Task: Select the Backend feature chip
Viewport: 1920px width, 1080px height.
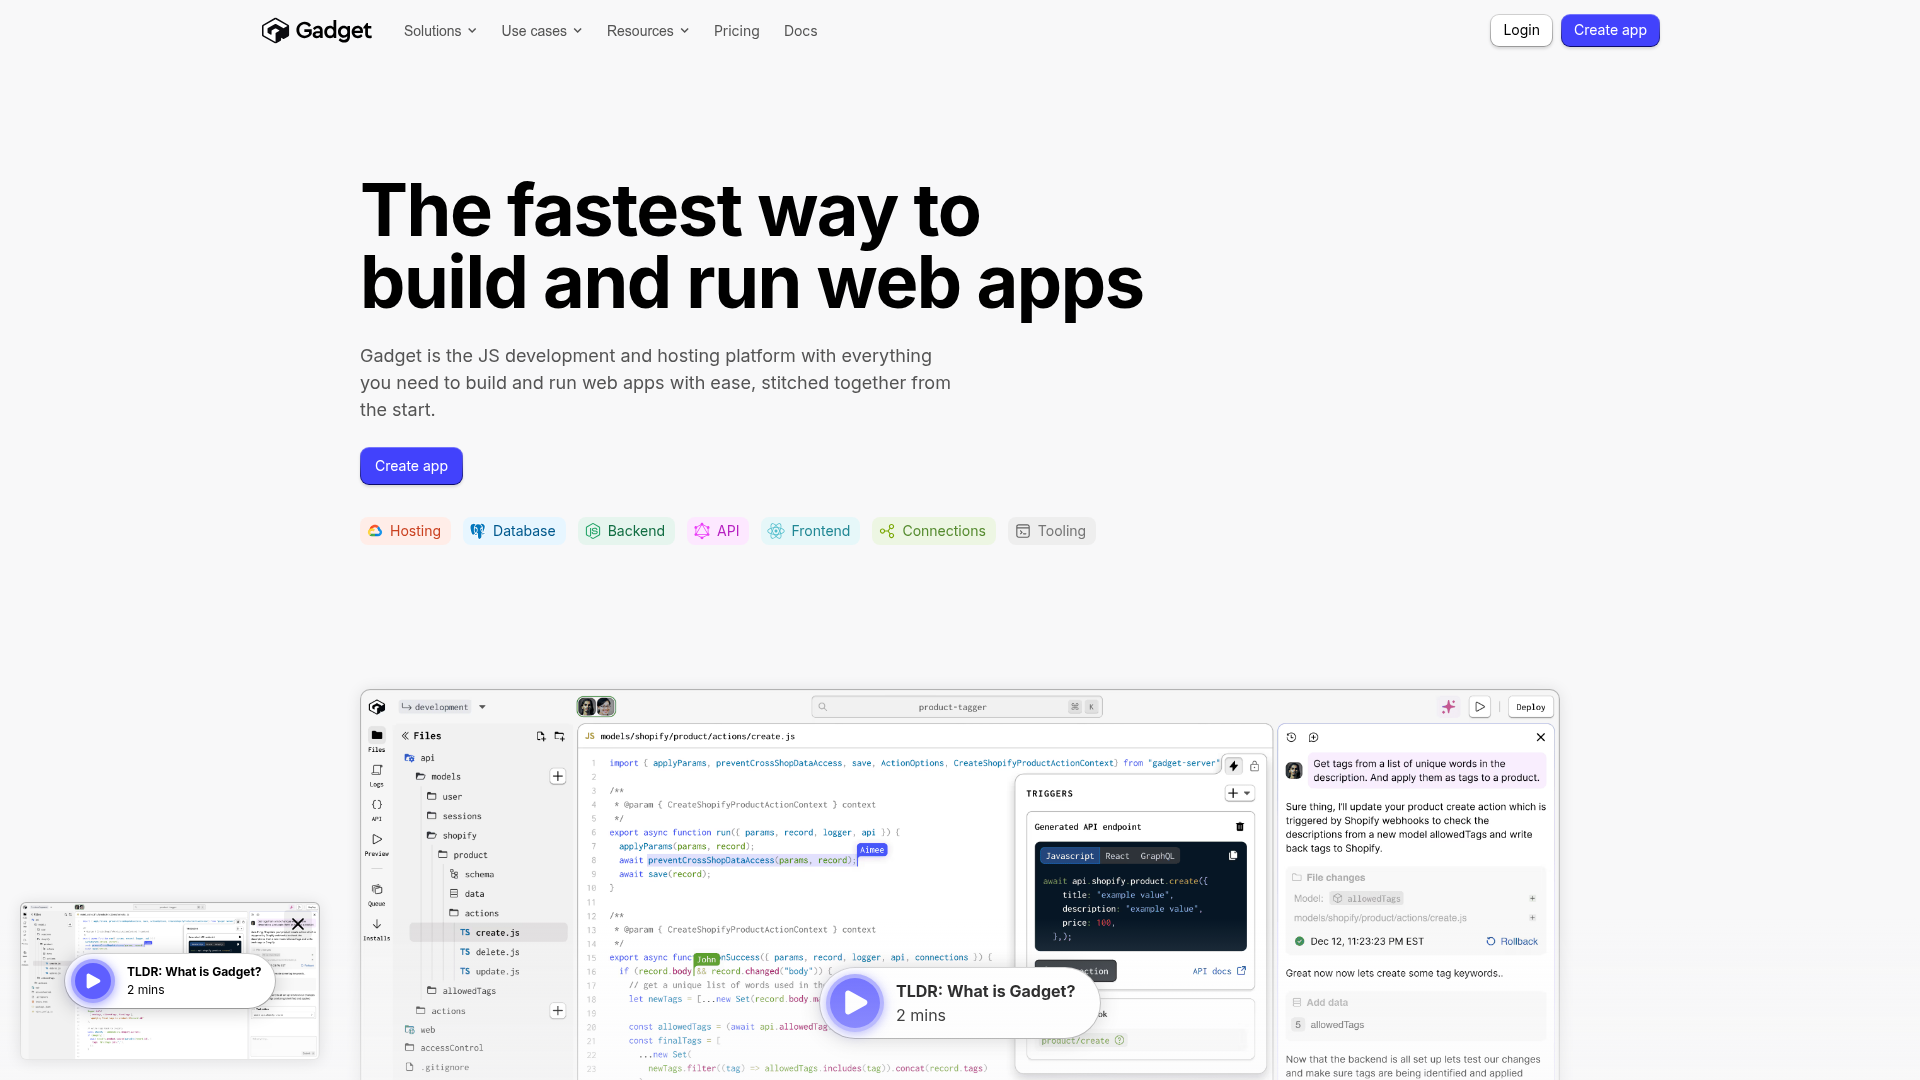Action: (625, 531)
